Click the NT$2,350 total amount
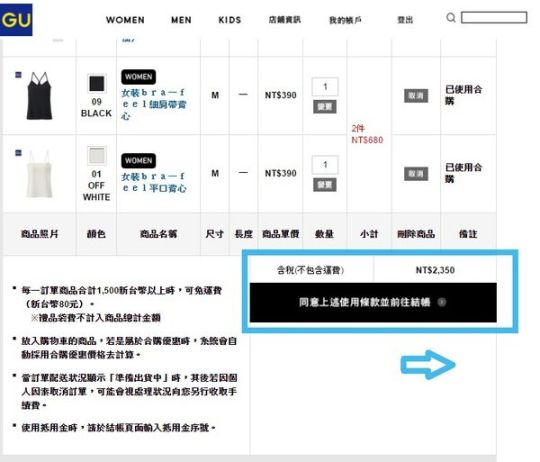540x462 pixels. pyautogui.click(x=435, y=270)
